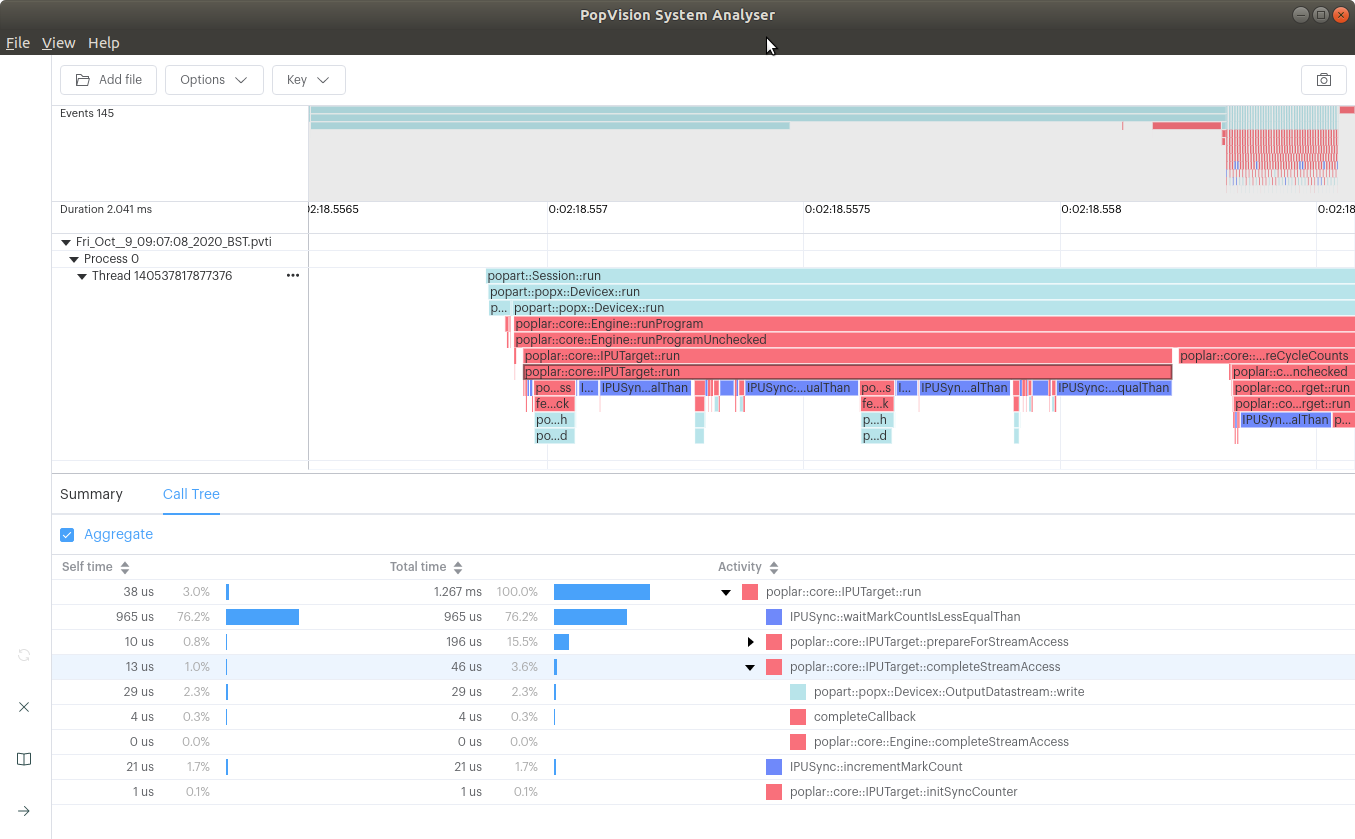The width and height of the screenshot is (1355, 839).
Task: Sort by the Self time column arrows
Action: pyautogui.click(x=125, y=568)
